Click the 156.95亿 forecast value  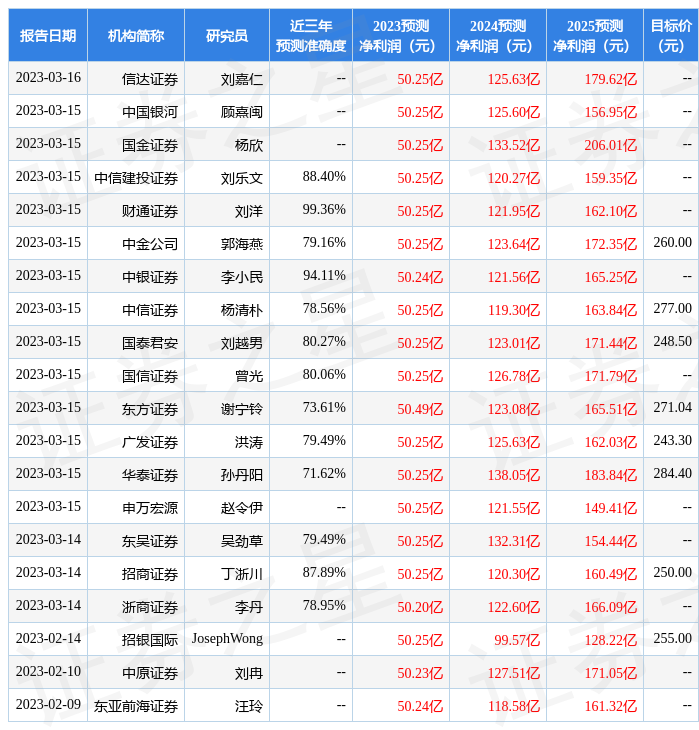pyautogui.click(x=611, y=112)
